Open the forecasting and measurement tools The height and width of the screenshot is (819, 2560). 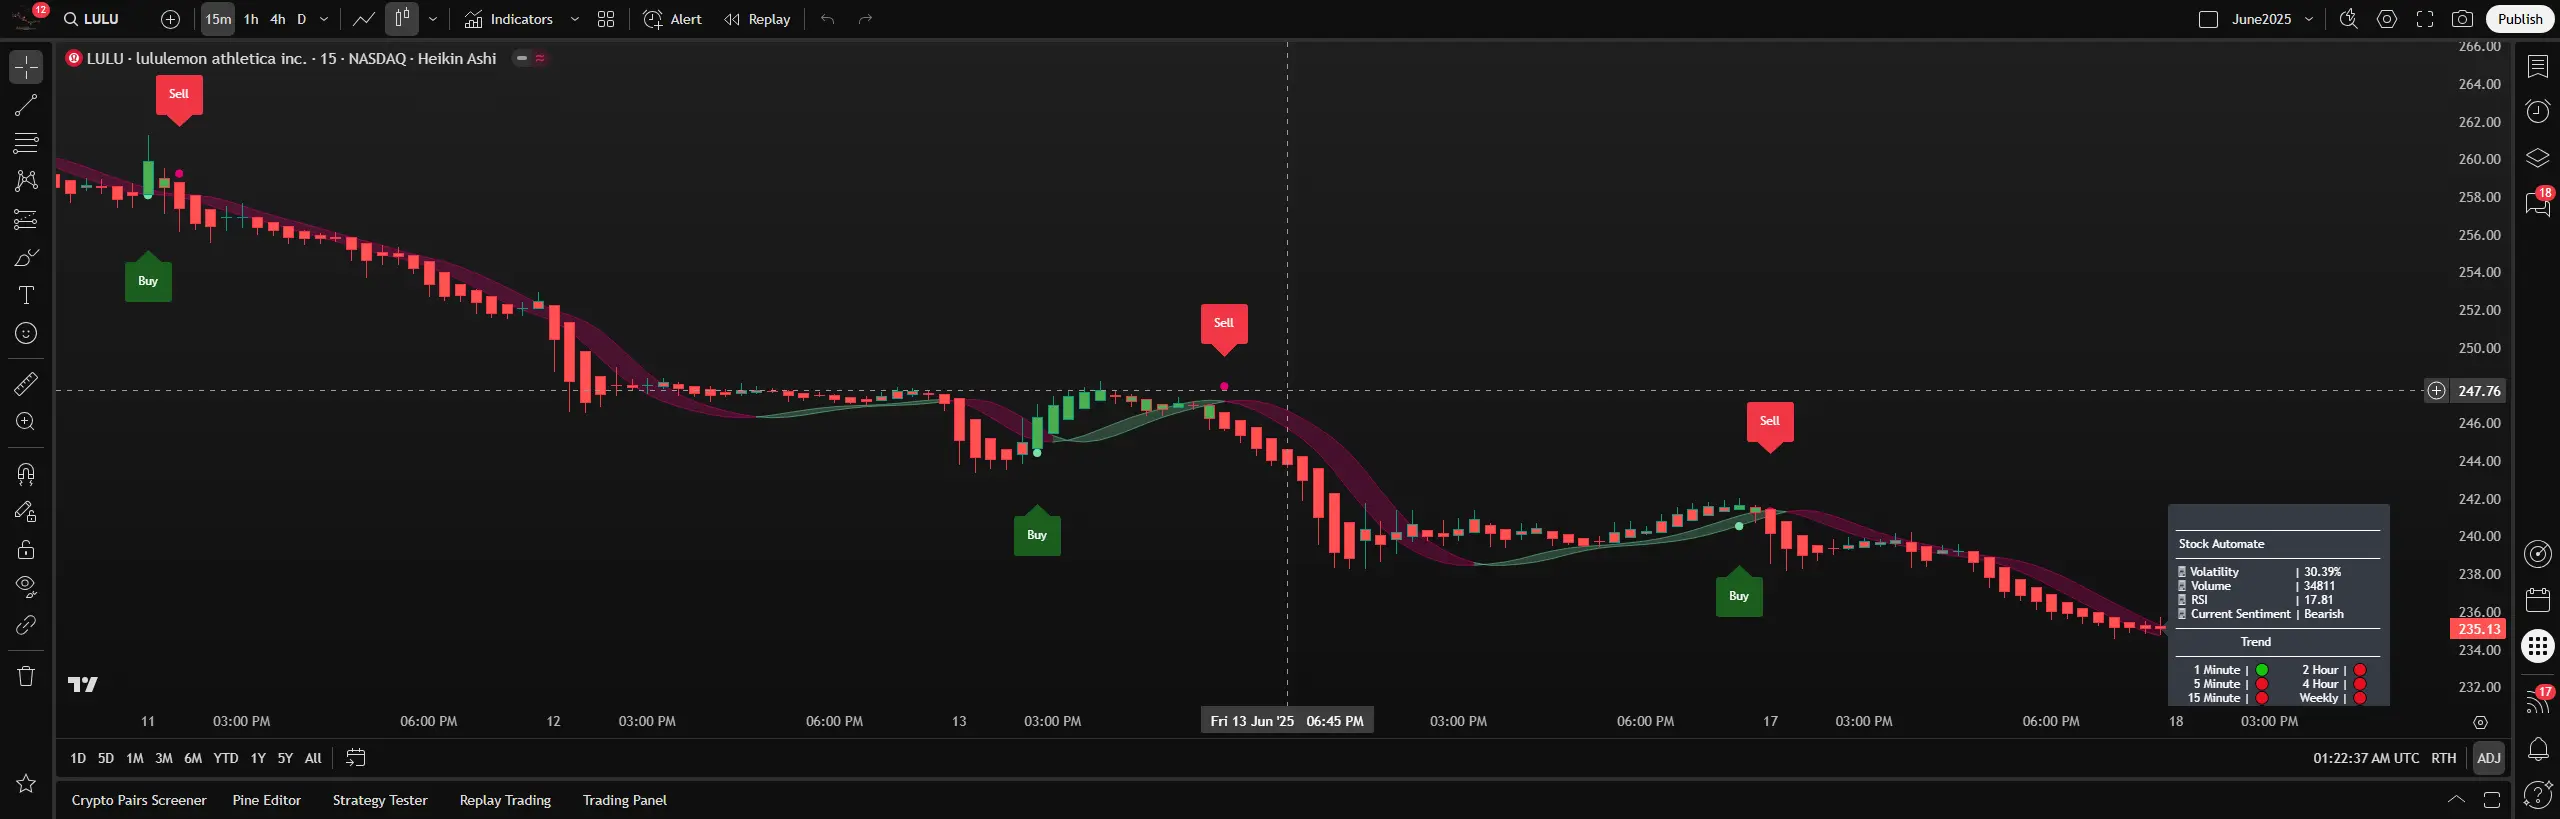(x=26, y=219)
